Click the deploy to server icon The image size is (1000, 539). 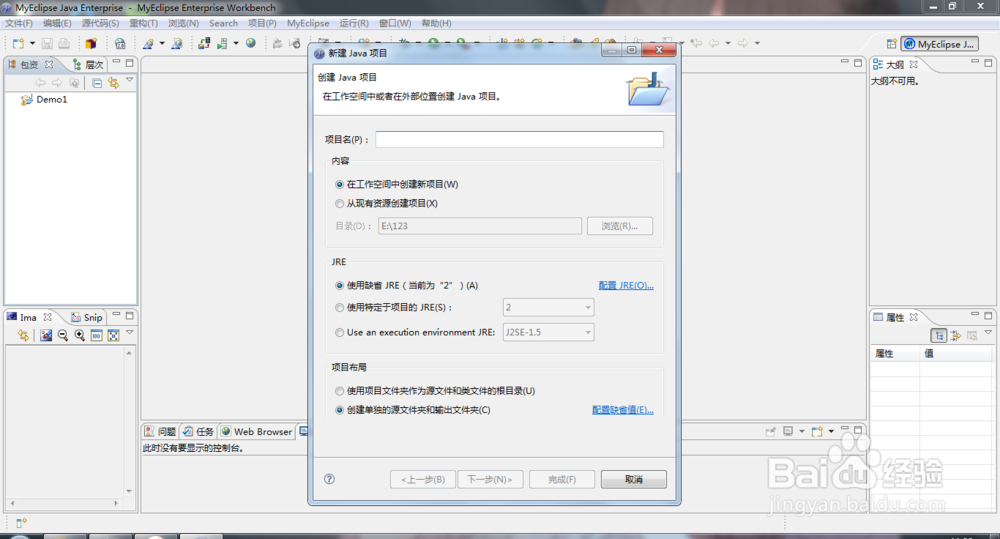(204, 43)
